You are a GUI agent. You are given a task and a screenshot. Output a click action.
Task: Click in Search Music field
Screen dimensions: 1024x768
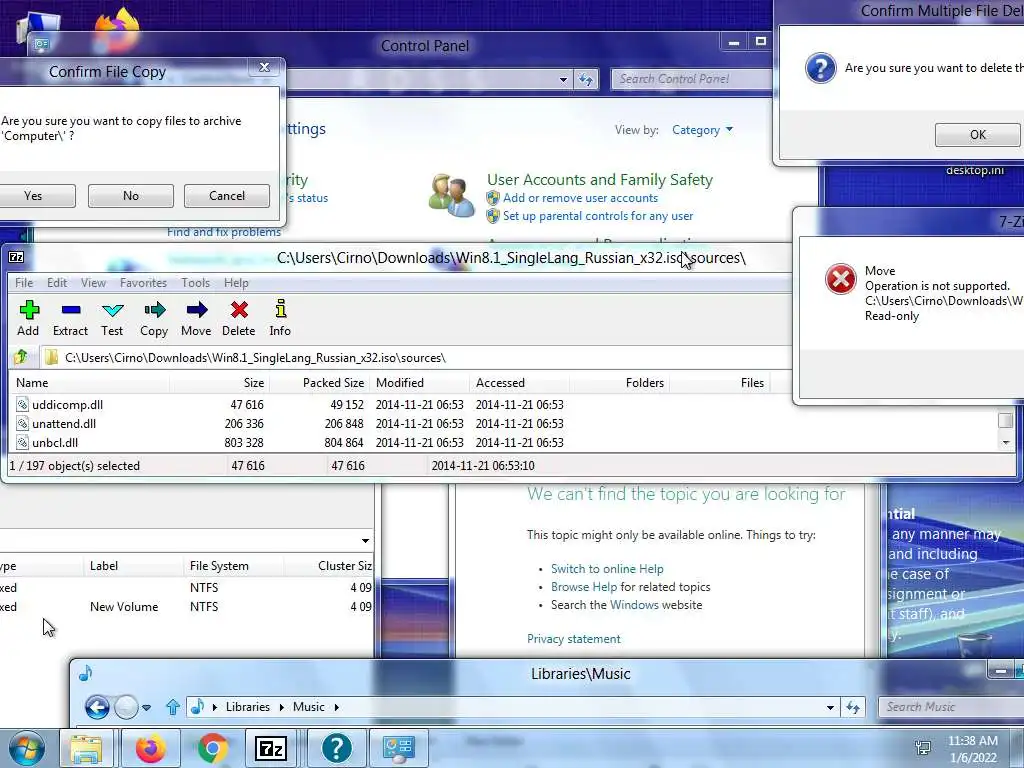point(950,707)
